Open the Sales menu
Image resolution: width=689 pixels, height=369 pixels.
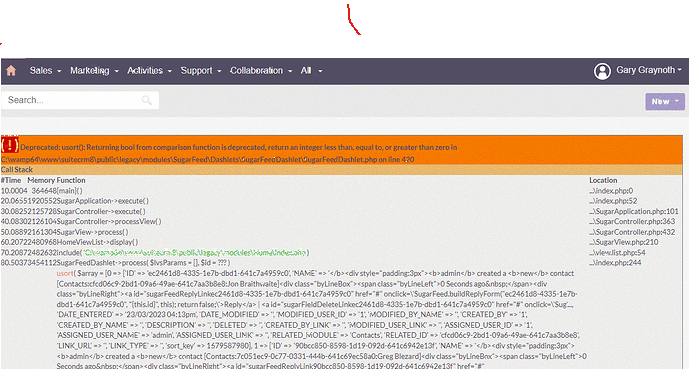[x=45, y=70]
